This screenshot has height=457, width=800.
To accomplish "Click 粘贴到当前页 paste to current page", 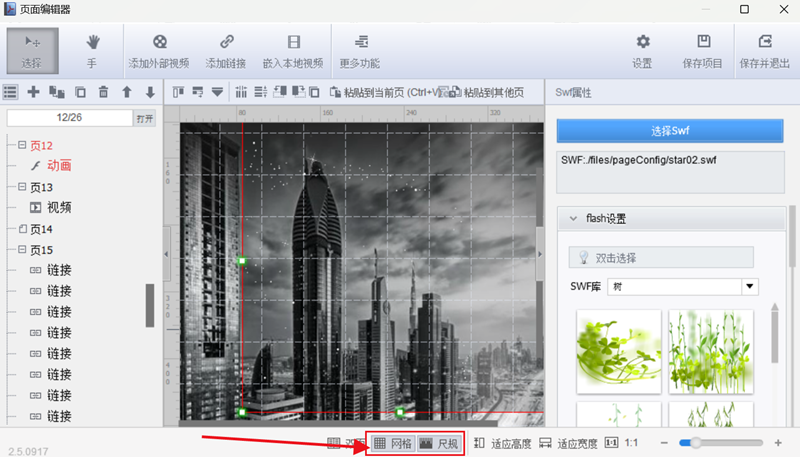I will coord(385,92).
